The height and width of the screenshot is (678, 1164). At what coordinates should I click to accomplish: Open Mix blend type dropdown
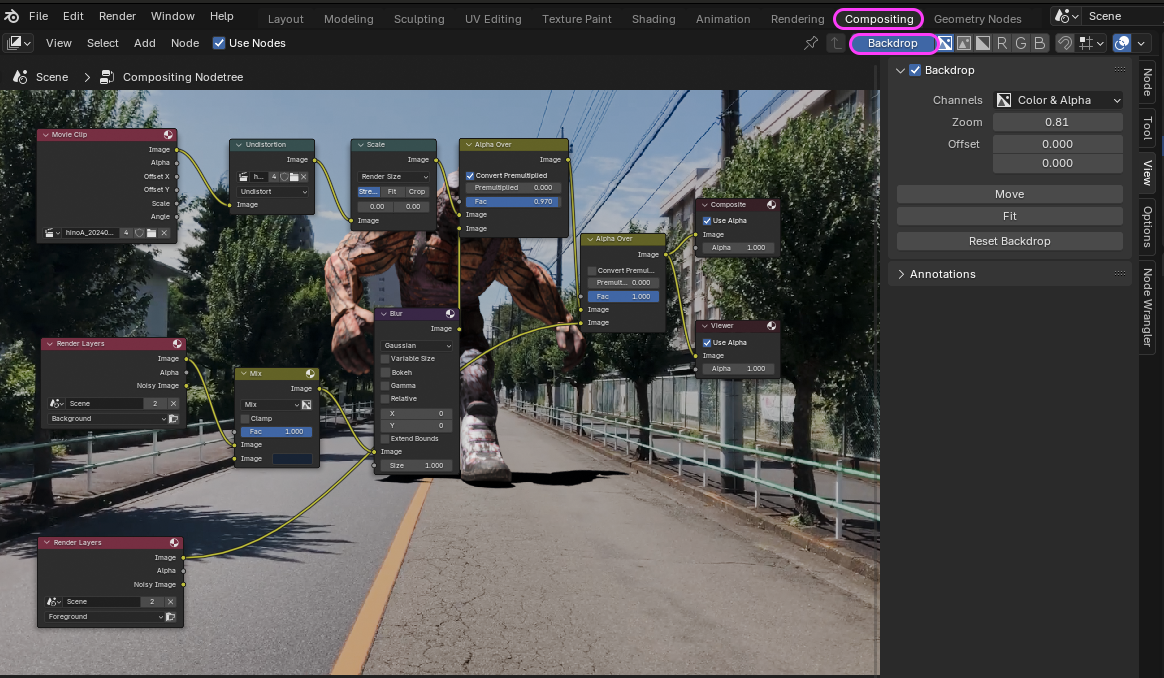[x=270, y=405]
